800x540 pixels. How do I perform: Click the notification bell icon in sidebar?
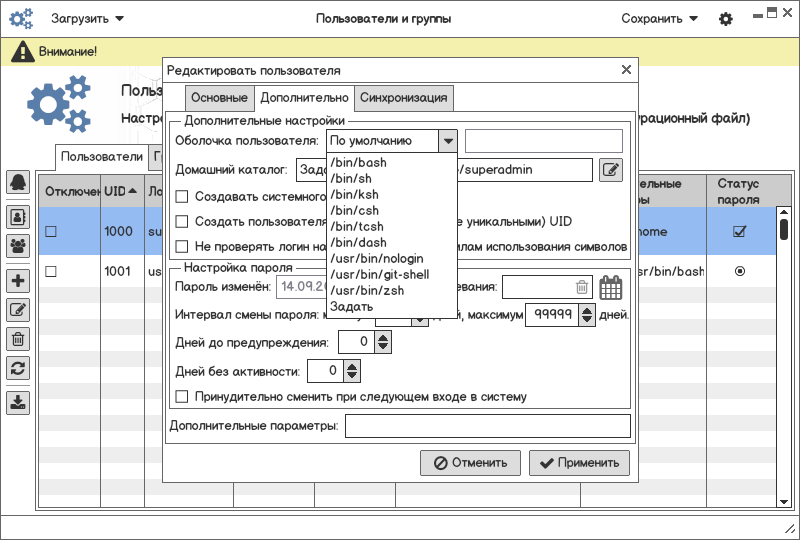18,181
